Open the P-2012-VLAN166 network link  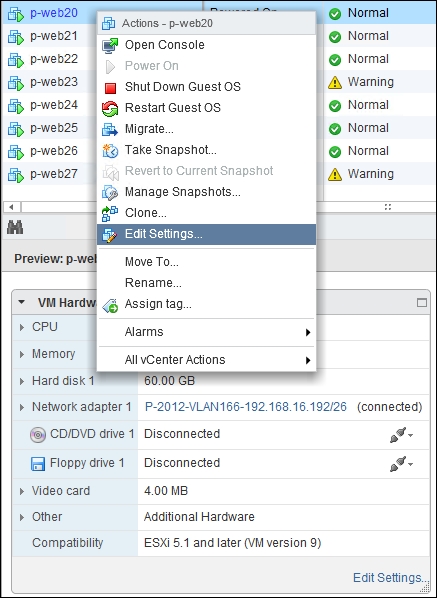pos(246,407)
